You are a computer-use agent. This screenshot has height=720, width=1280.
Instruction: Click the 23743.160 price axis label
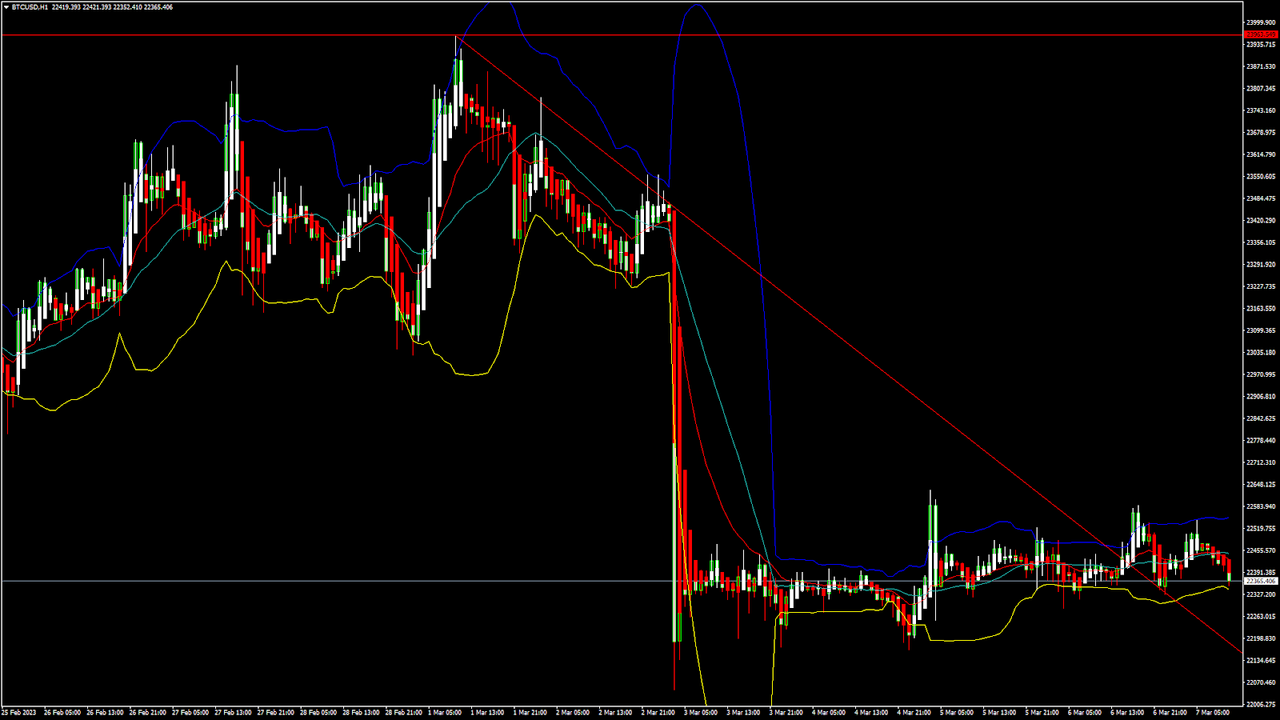point(1260,110)
